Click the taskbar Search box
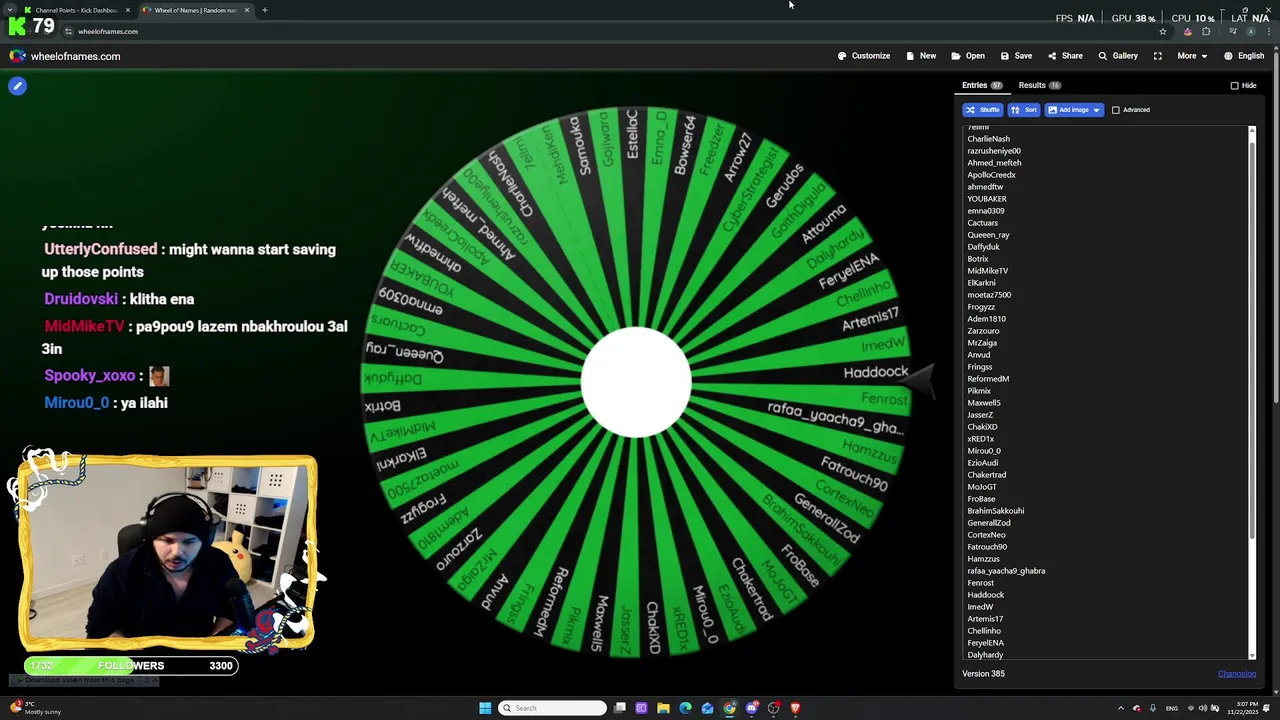Image resolution: width=1280 pixels, height=720 pixels. pos(553,708)
